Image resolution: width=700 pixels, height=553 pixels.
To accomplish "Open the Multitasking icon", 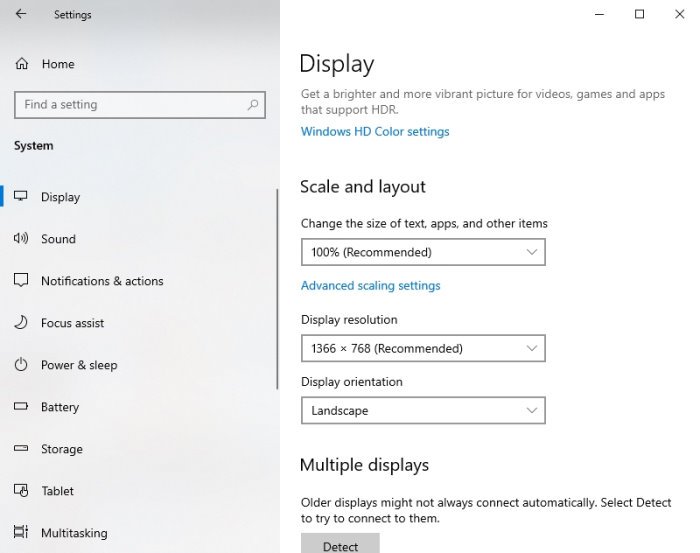I will pyautogui.click(x=21, y=532).
